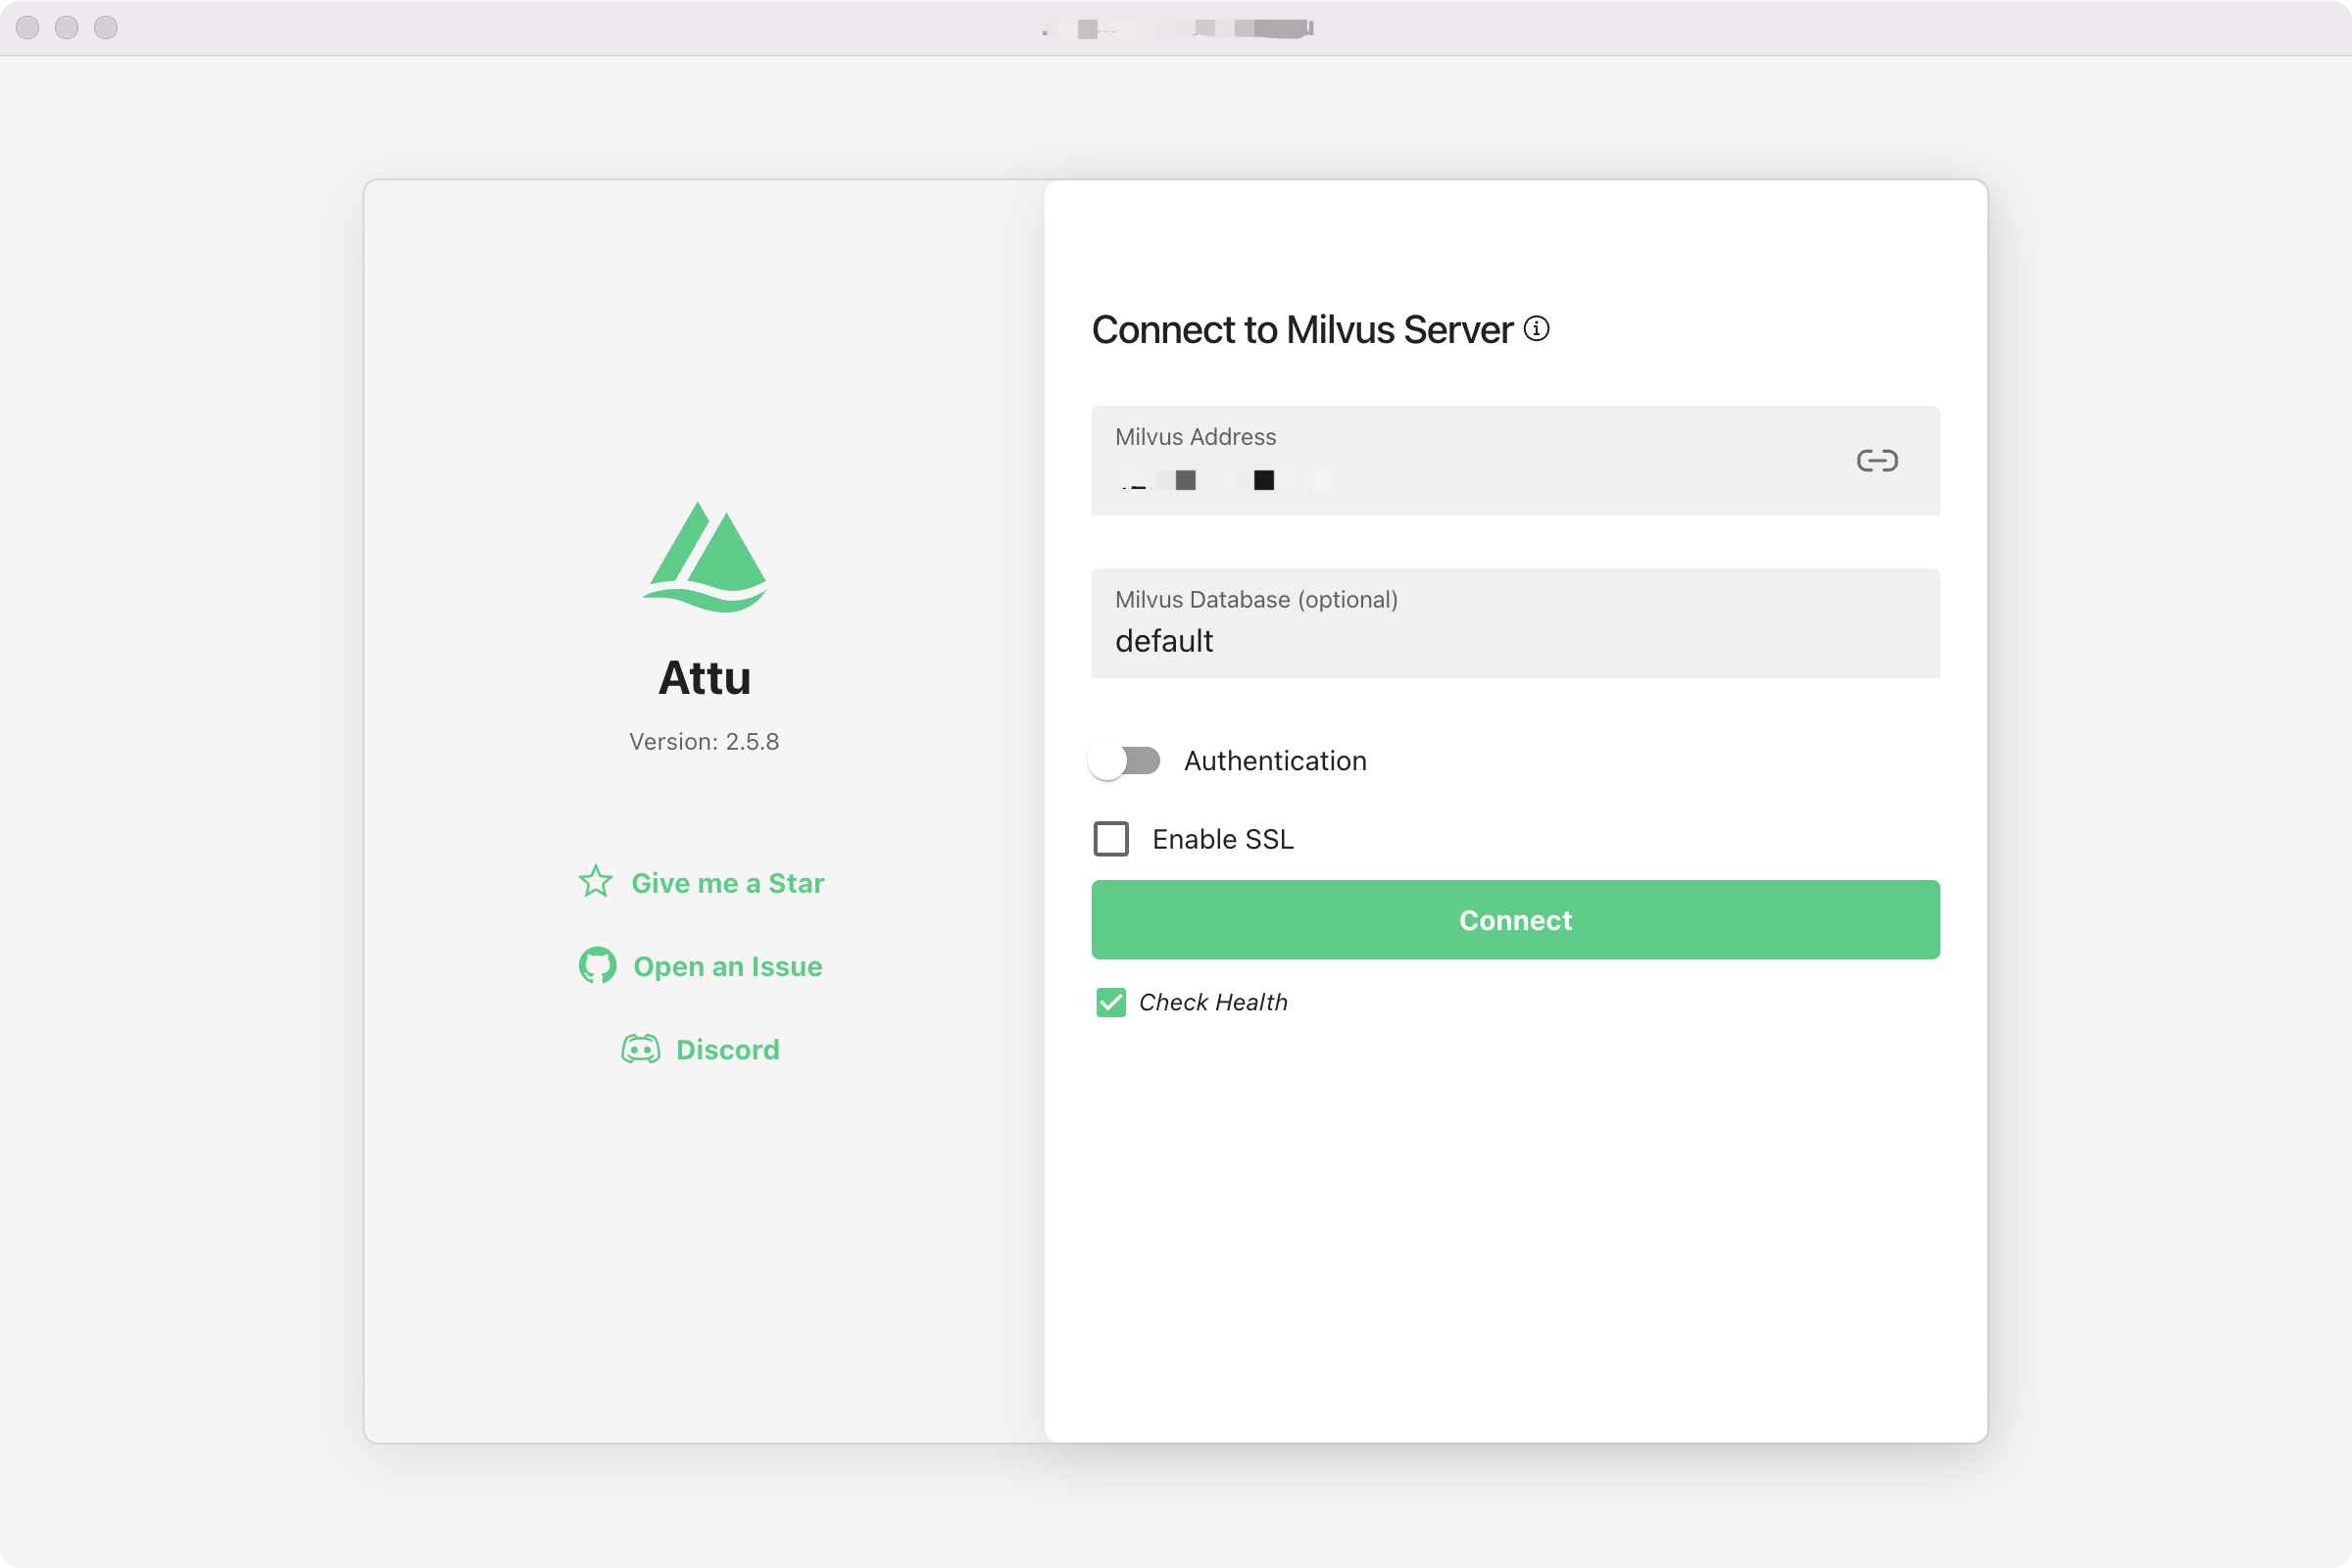
Task: Open the Give me a Star link
Action: coord(727,883)
